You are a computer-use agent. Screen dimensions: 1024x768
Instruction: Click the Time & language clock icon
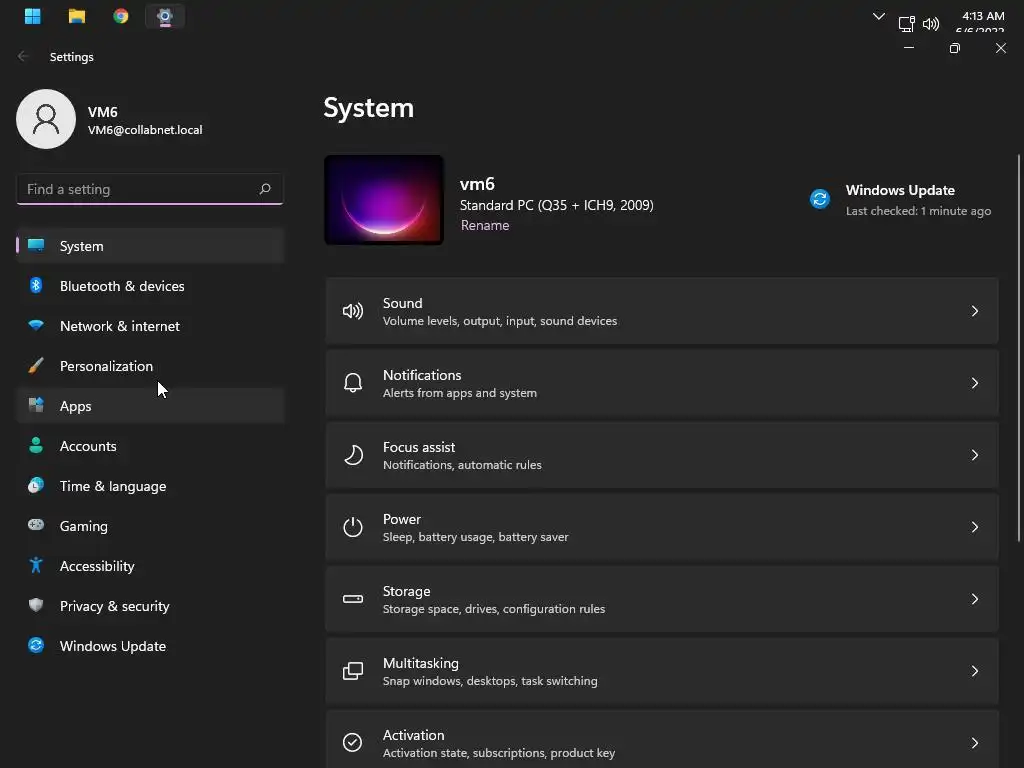36,485
